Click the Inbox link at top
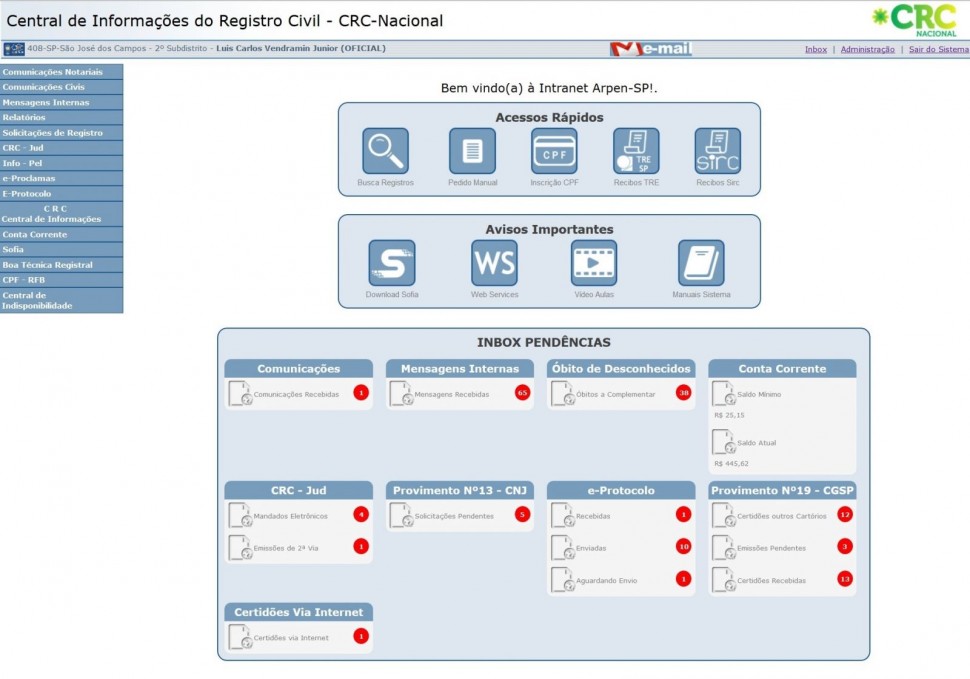 click(815, 49)
